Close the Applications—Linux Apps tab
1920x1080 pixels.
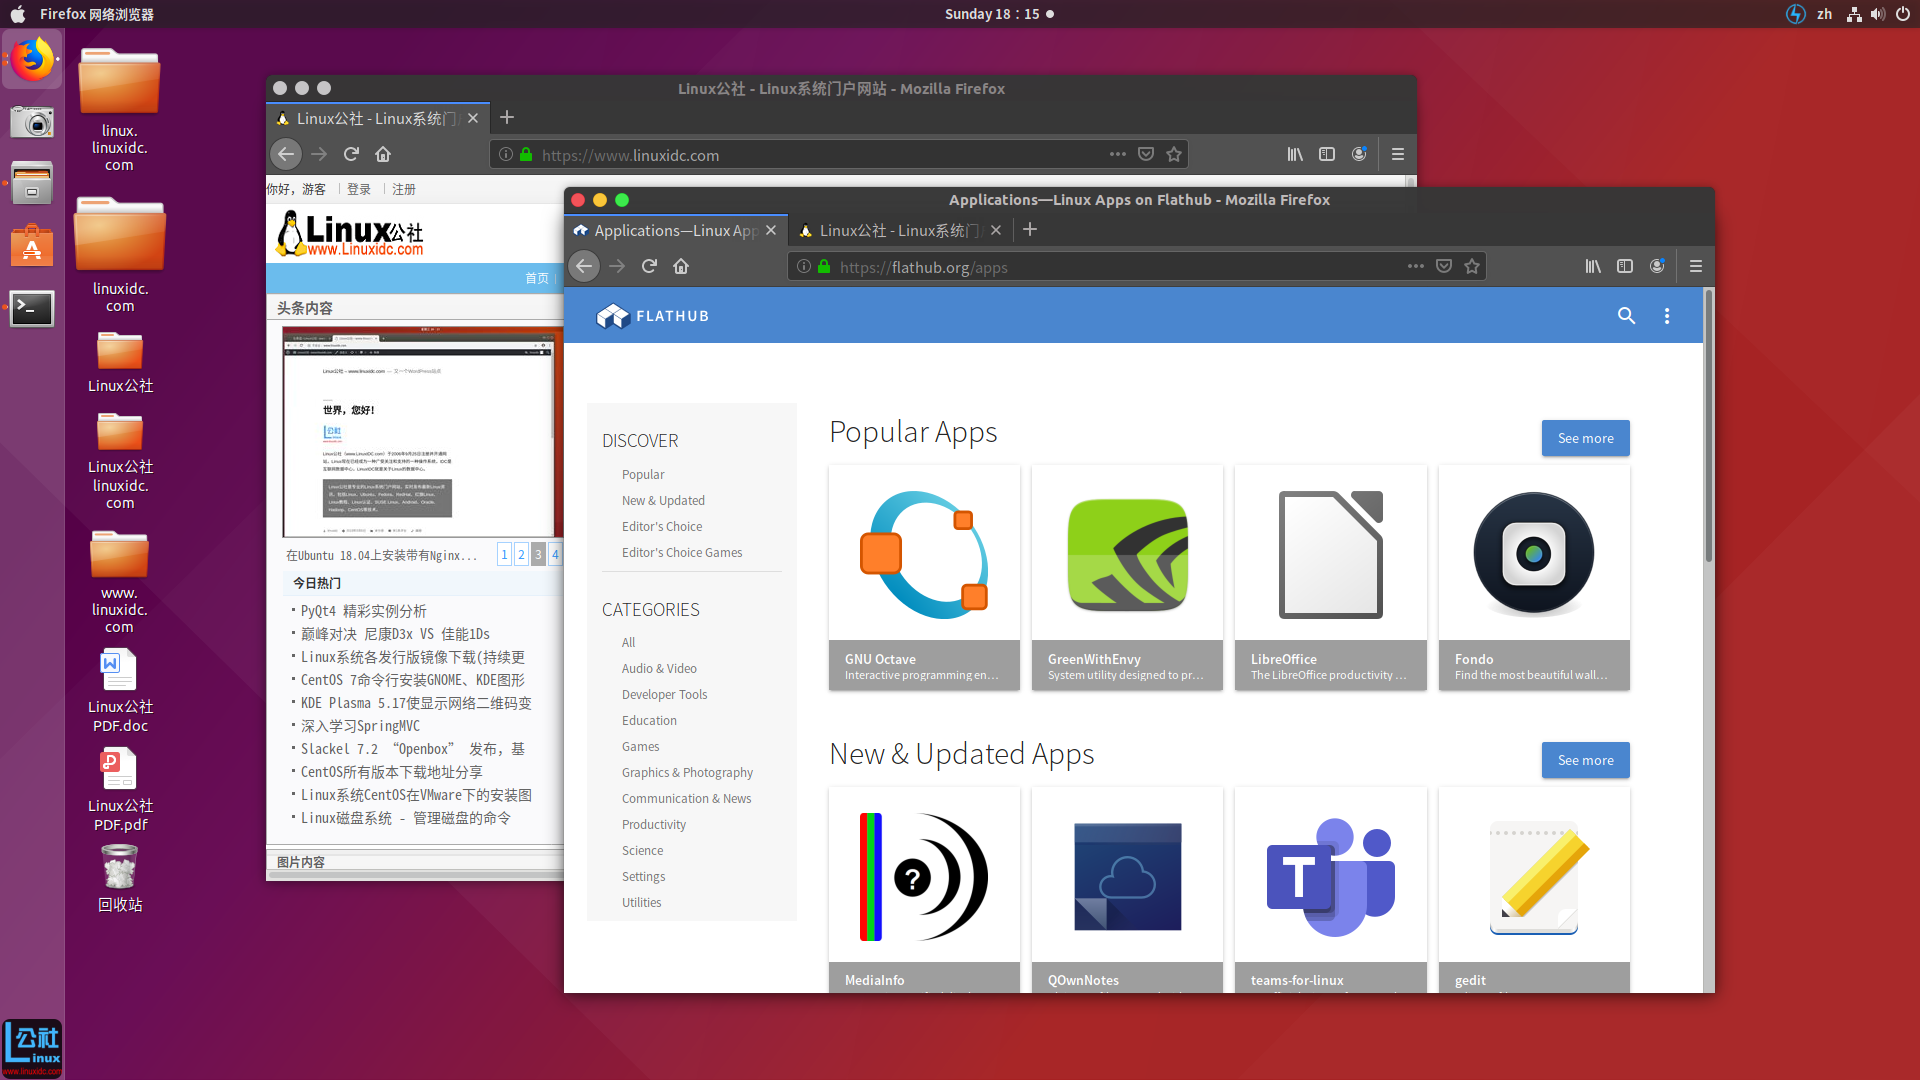771,230
